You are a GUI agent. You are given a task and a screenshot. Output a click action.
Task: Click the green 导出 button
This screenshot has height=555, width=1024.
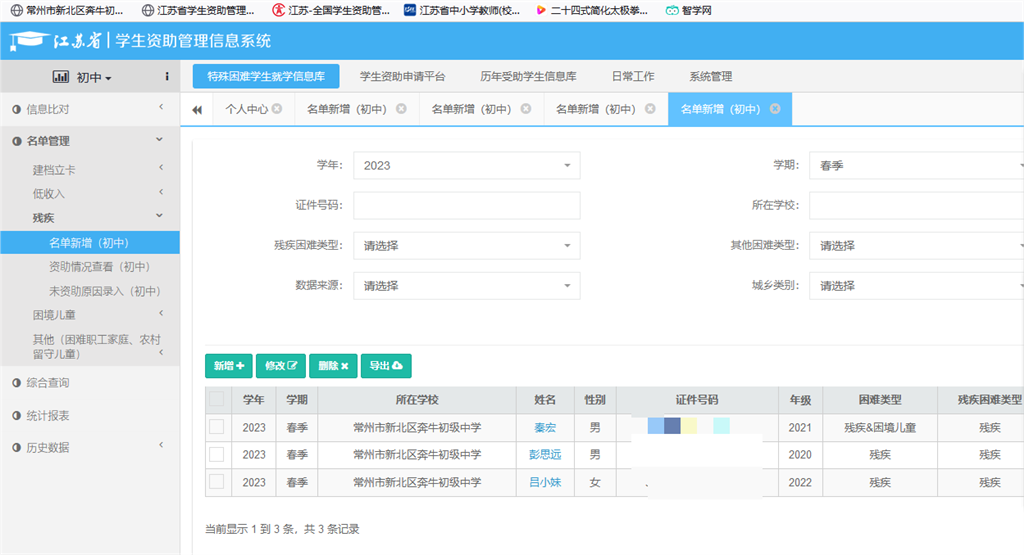coord(386,366)
